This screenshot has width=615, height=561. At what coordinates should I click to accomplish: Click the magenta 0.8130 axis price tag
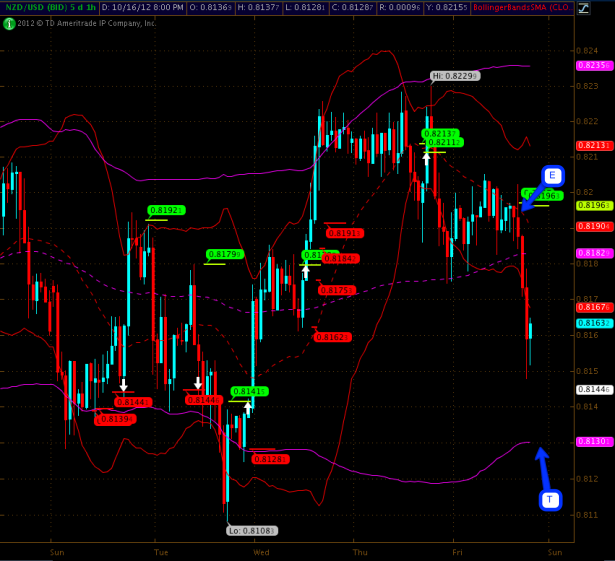pyautogui.click(x=593, y=441)
